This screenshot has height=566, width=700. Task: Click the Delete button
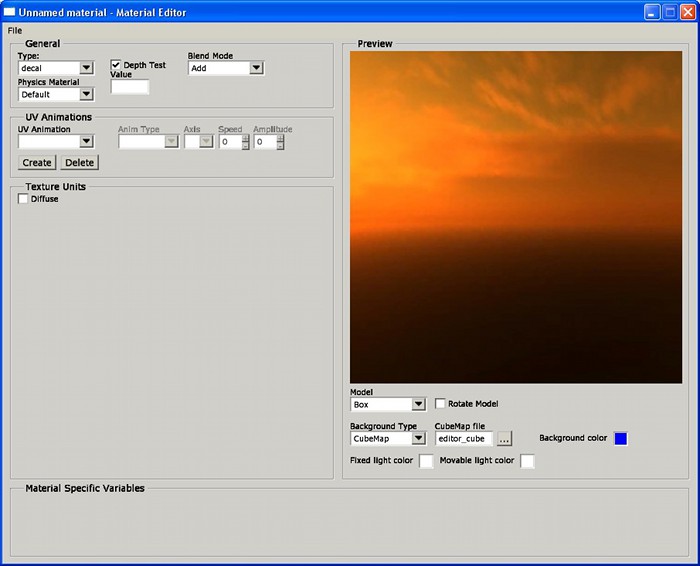80,162
